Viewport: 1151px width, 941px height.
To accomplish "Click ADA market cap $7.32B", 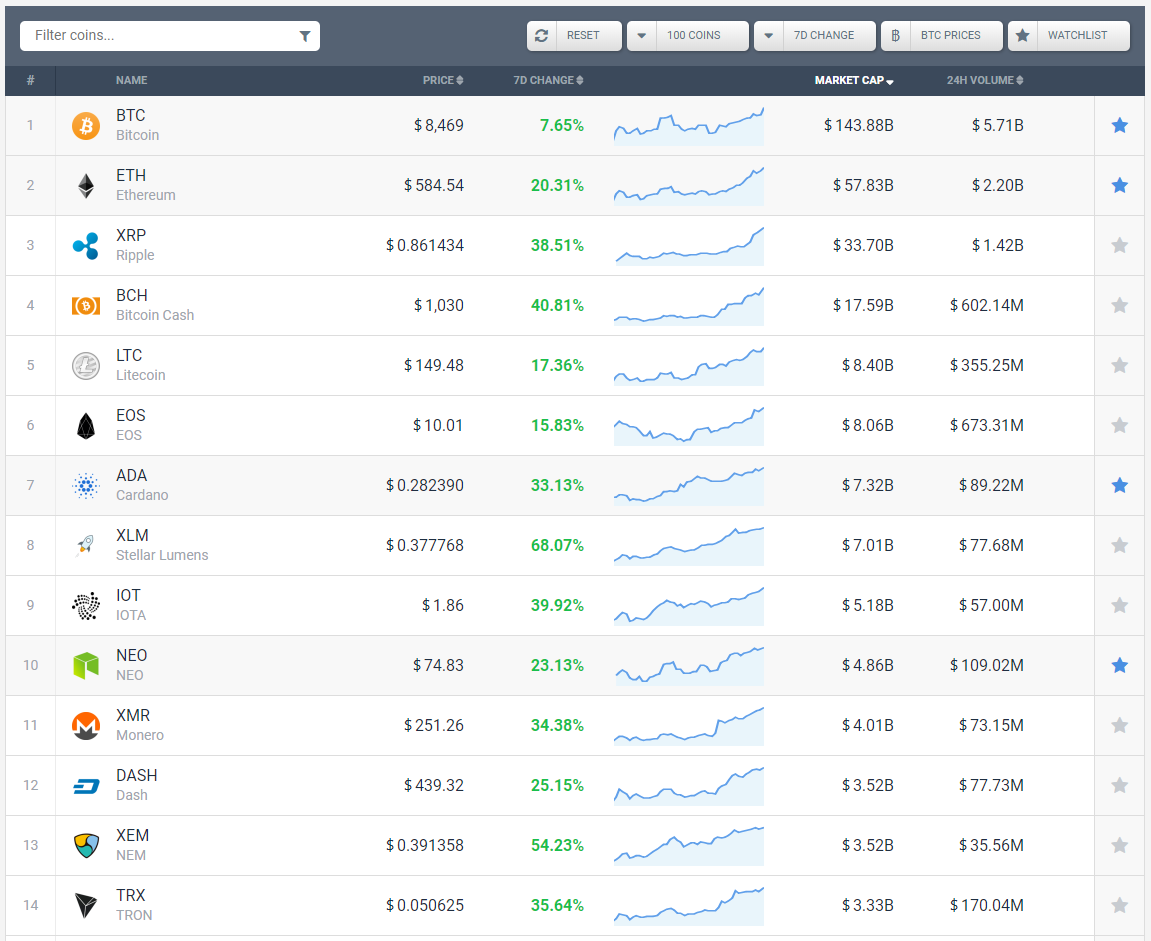I will coord(868,485).
